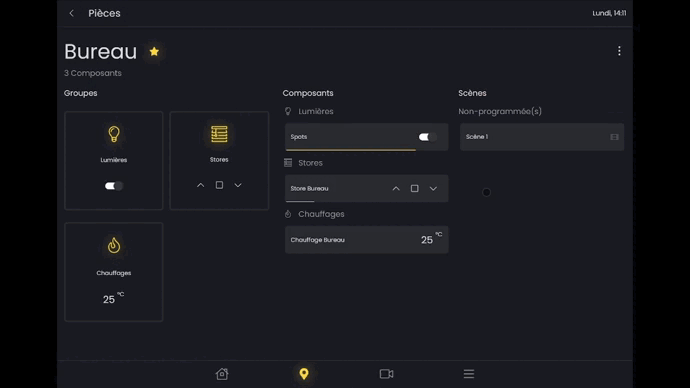The image size is (690, 388).
Task: Toggle the Spots light switch
Action: [427, 137]
